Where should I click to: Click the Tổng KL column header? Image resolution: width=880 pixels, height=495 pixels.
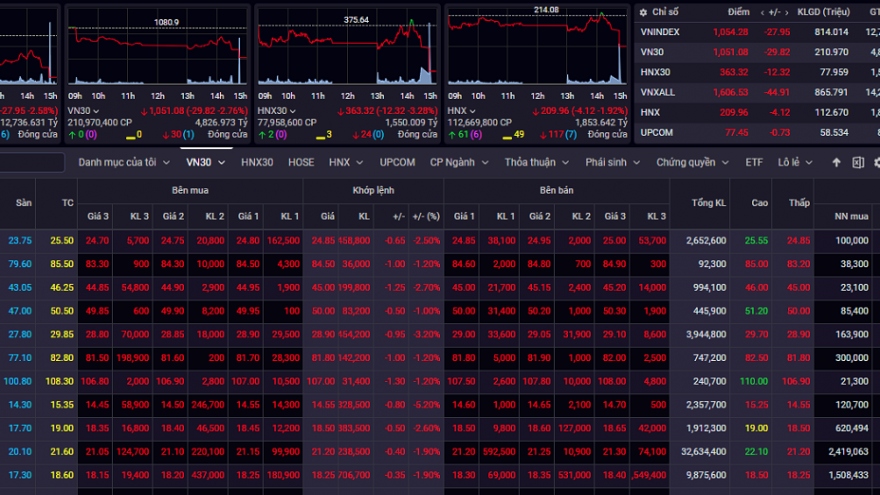pyautogui.click(x=708, y=203)
